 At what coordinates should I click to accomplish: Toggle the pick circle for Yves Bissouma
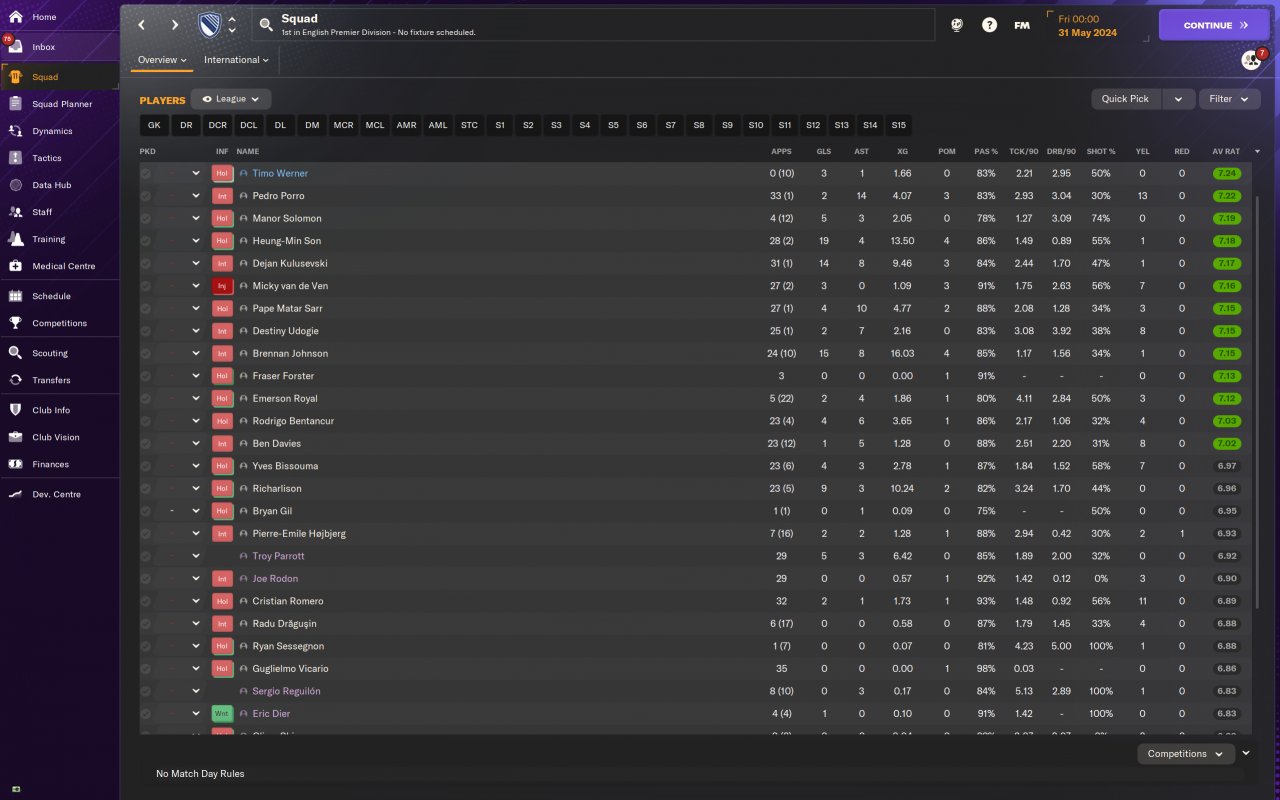pos(146,466)
